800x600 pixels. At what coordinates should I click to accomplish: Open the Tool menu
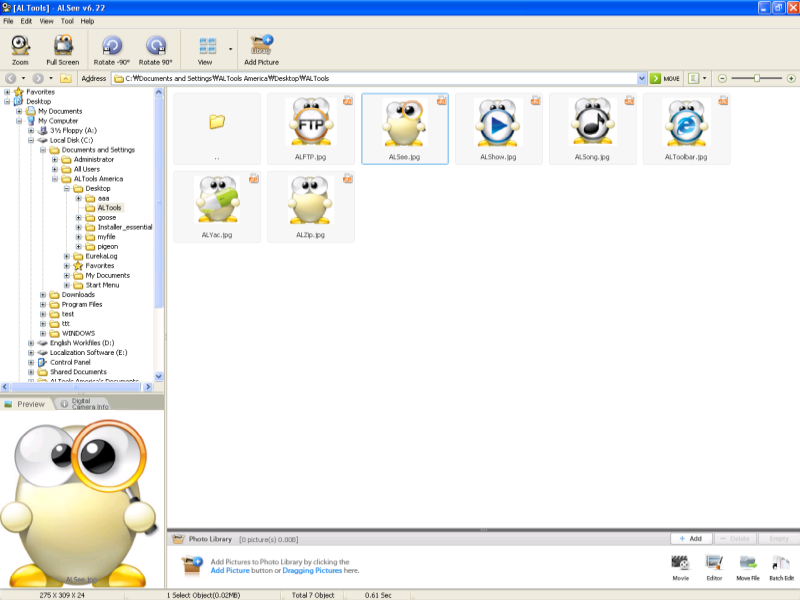[67, 21]
